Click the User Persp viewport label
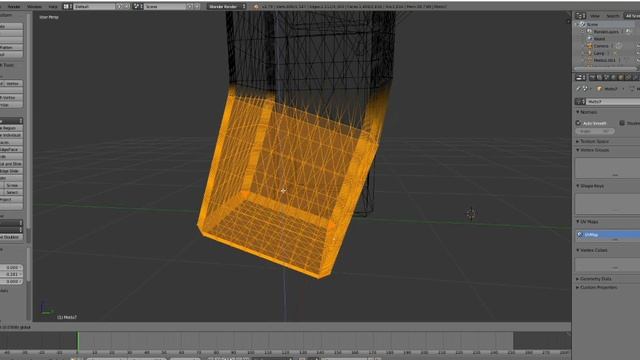This screenshot has width=640, height=360. coord(49,17)
